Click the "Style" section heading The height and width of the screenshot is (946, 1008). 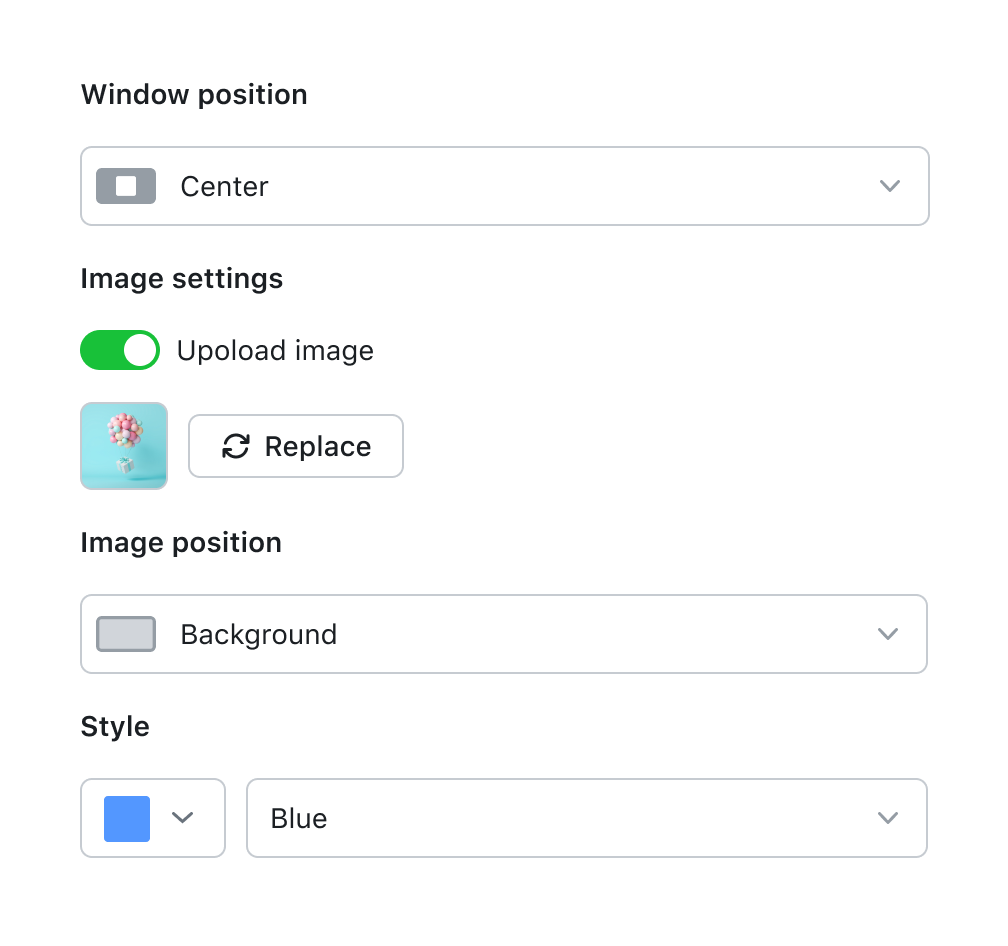pos(115,727)
